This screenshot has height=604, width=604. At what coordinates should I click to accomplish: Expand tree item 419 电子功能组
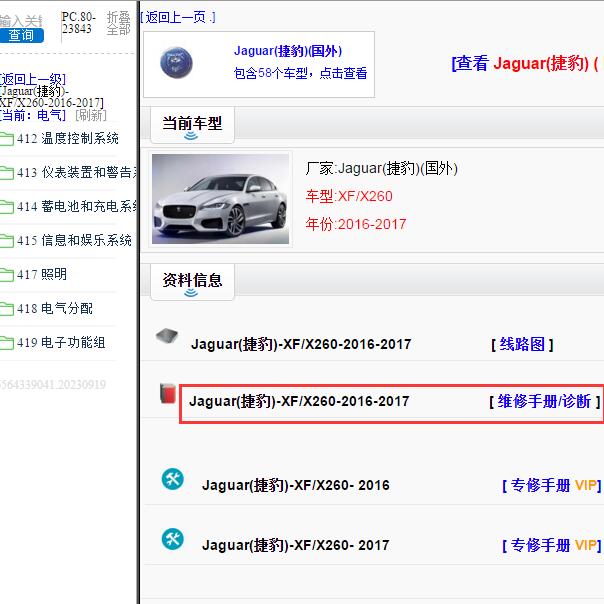coord(61,342)
